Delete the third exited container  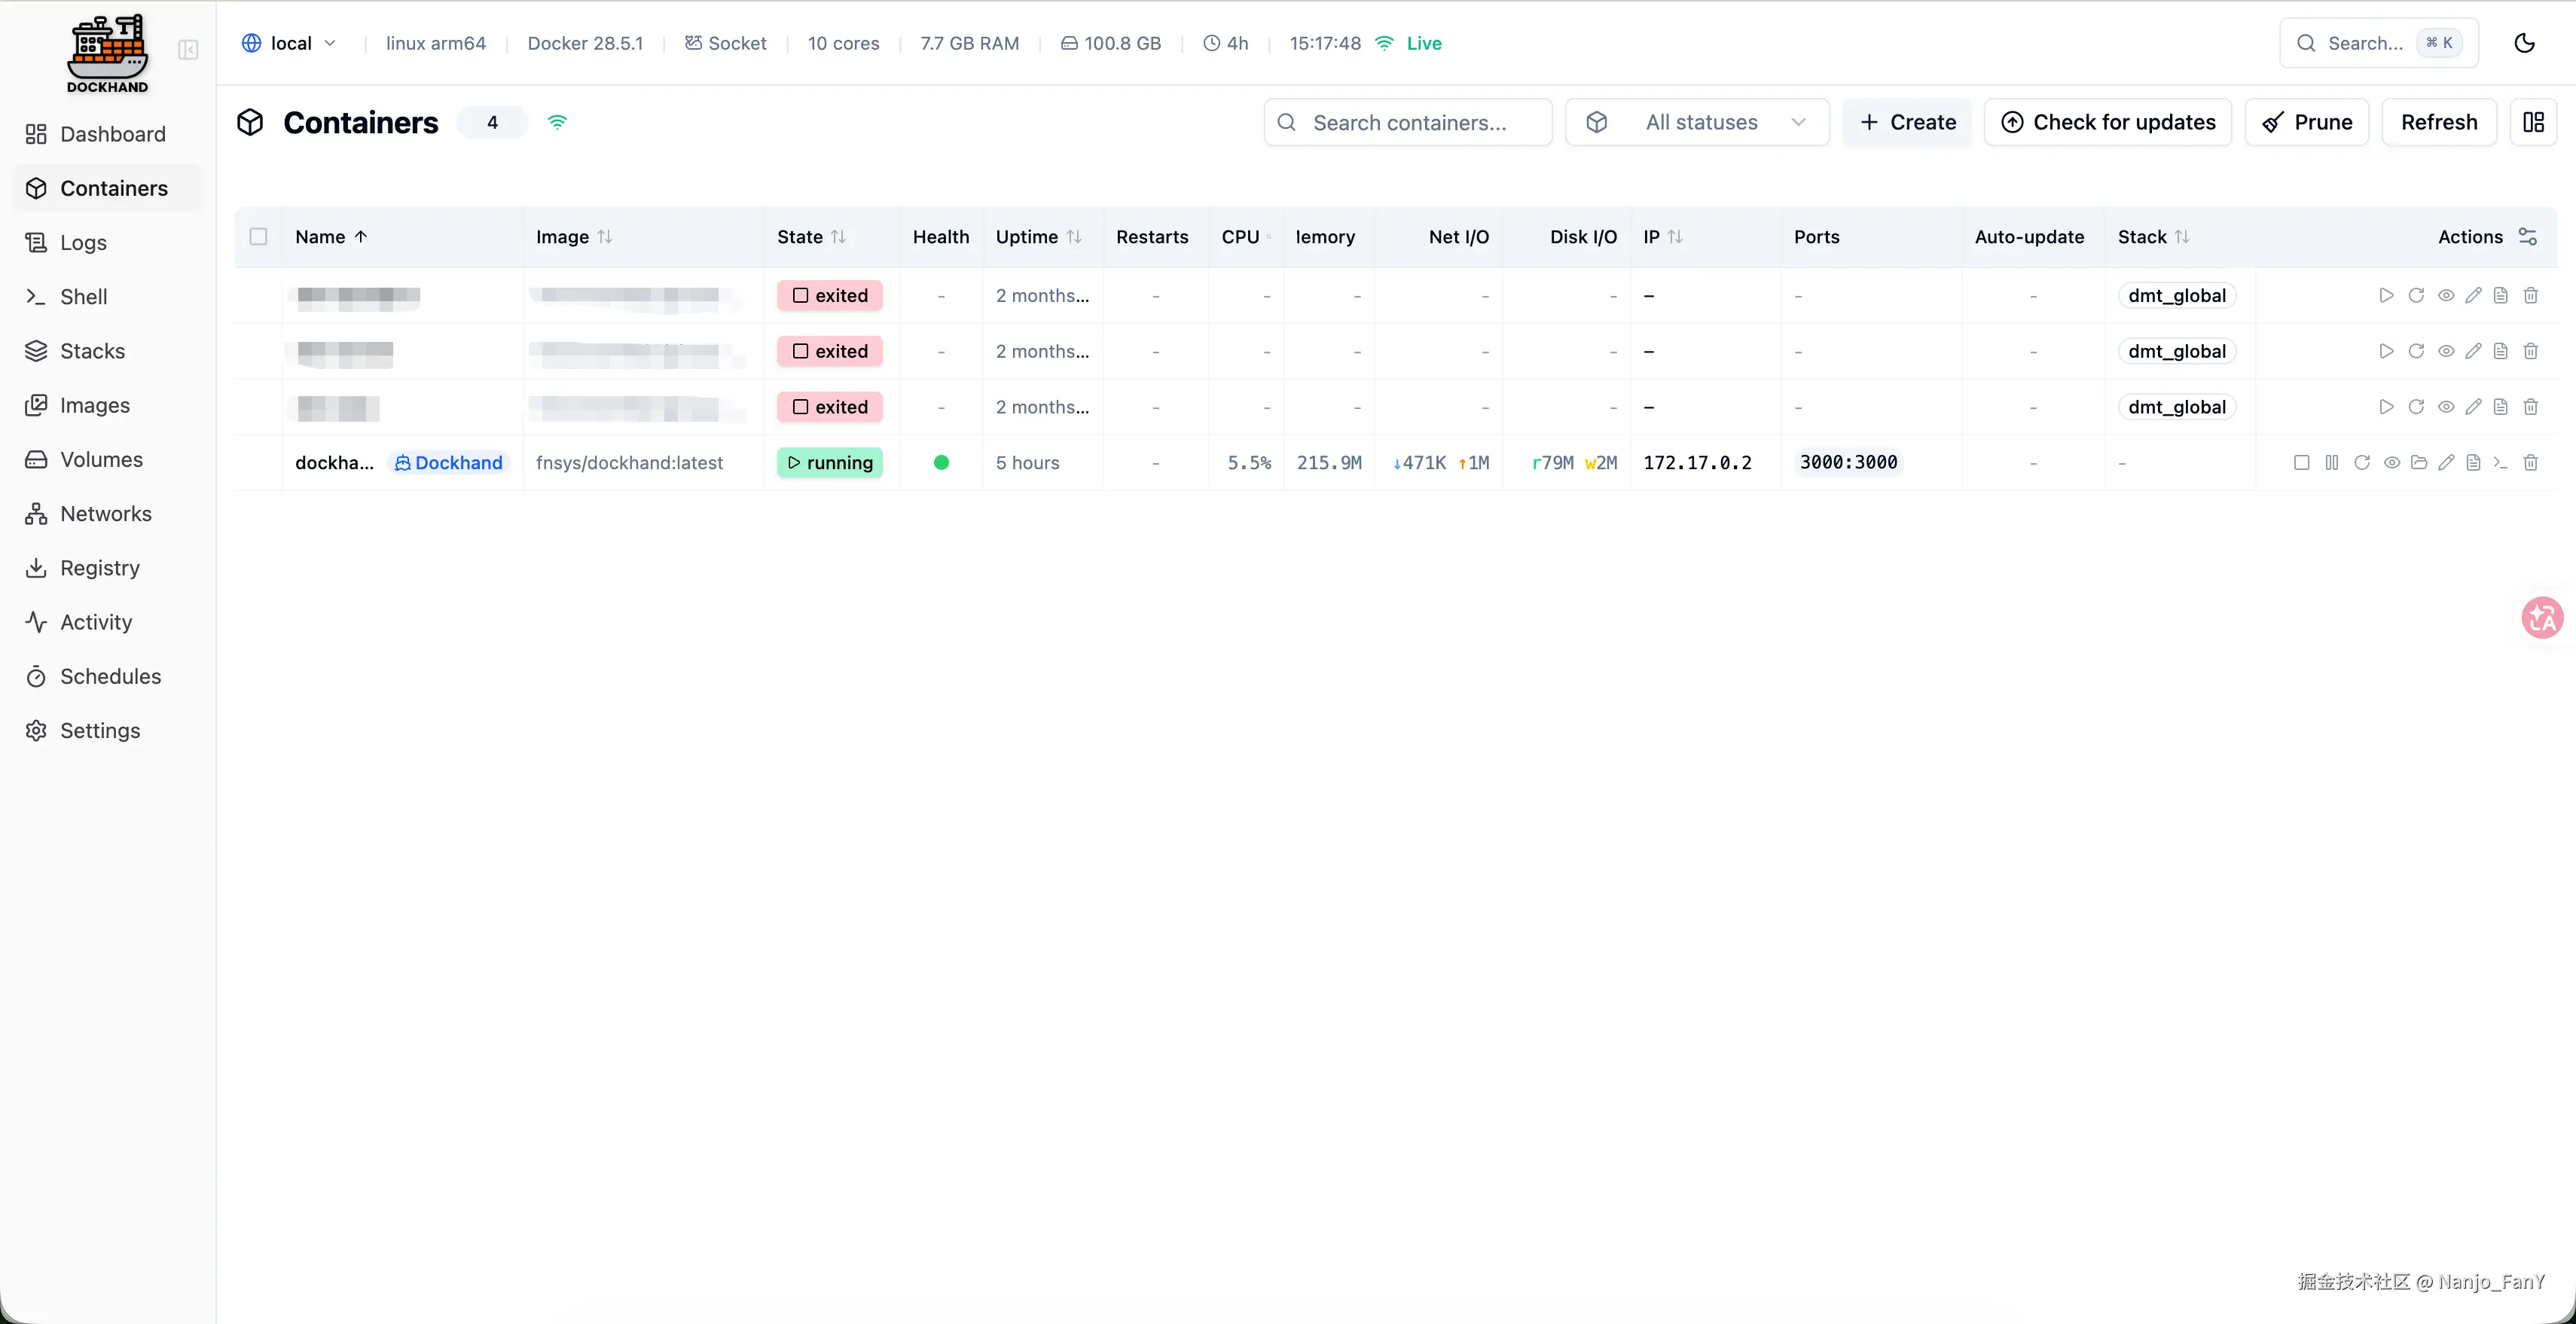coord(2530,407)
